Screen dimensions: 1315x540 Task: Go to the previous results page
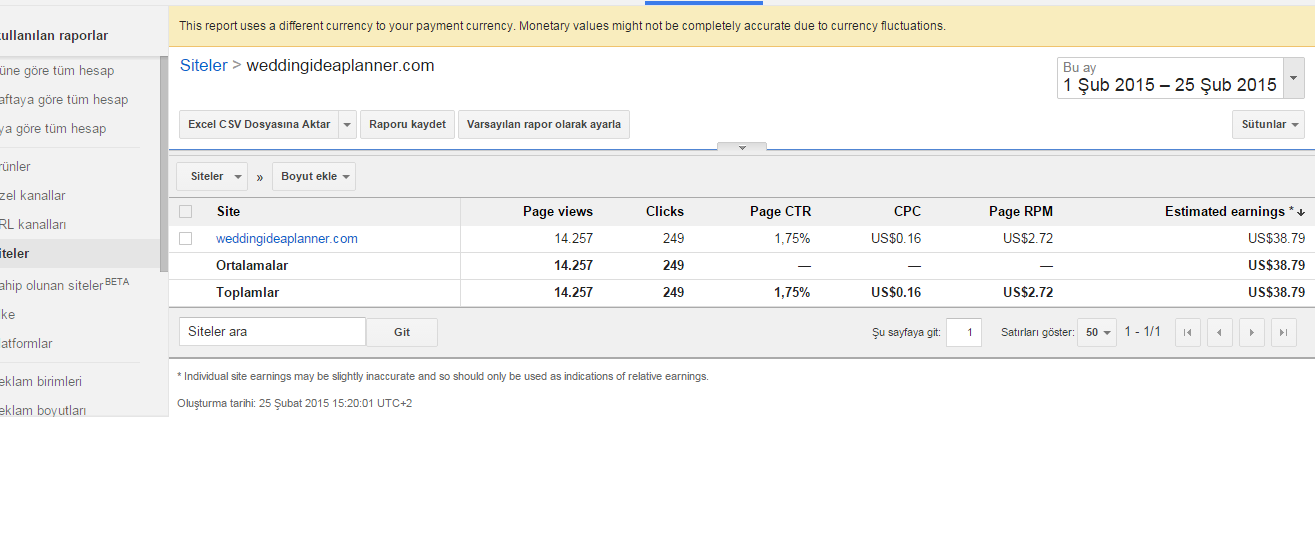click(x=1220, y=332)
